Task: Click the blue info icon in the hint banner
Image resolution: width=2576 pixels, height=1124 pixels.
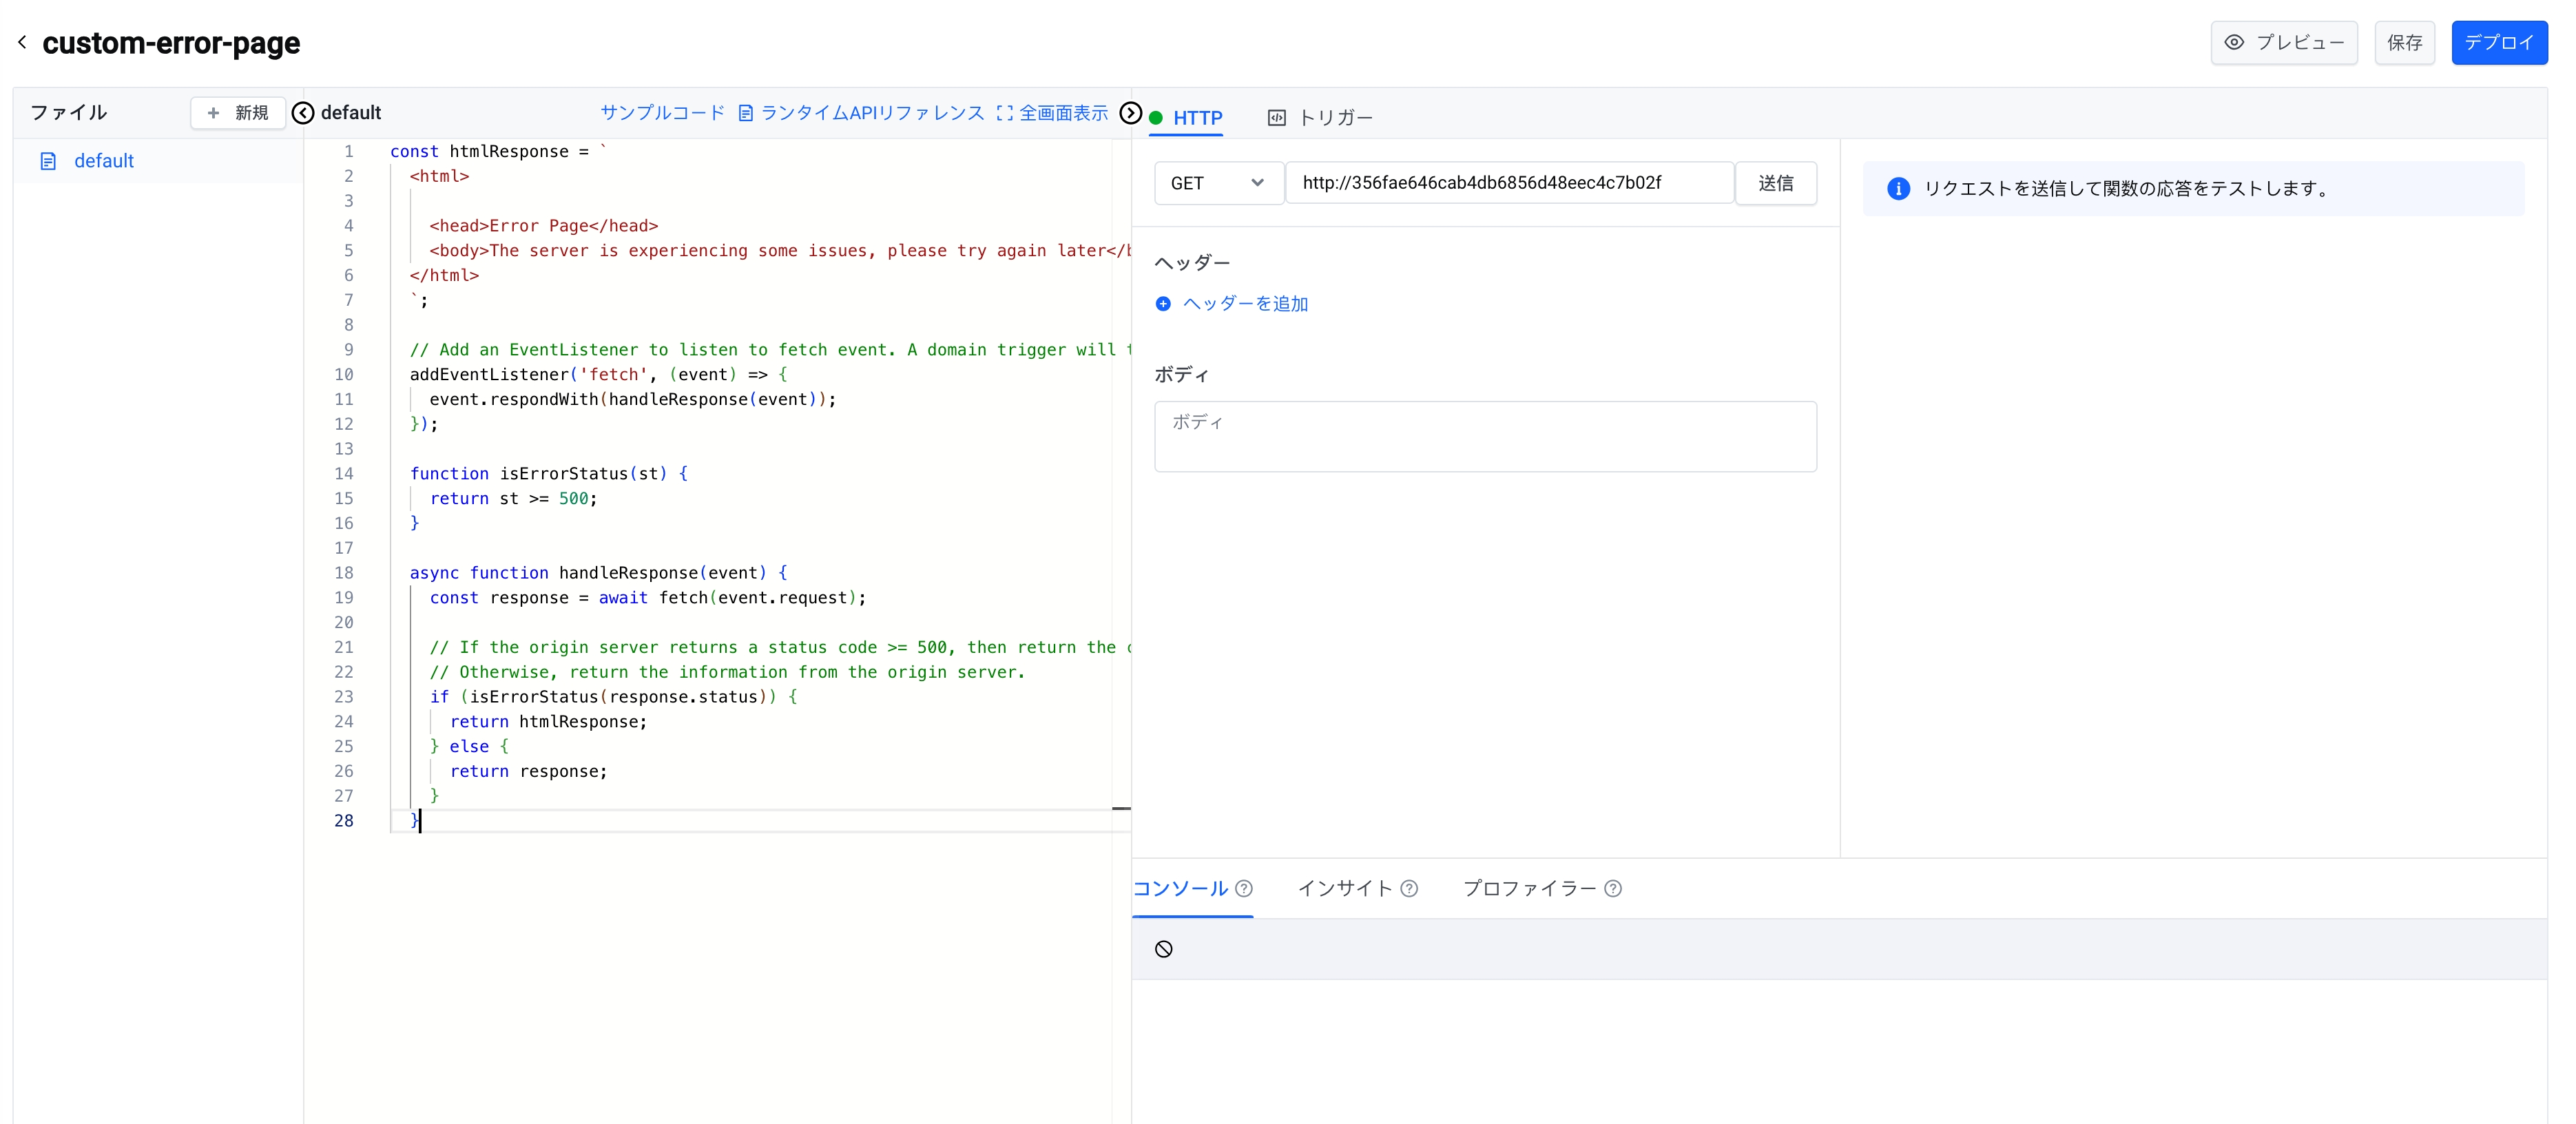Action: tap(1898, 189)
